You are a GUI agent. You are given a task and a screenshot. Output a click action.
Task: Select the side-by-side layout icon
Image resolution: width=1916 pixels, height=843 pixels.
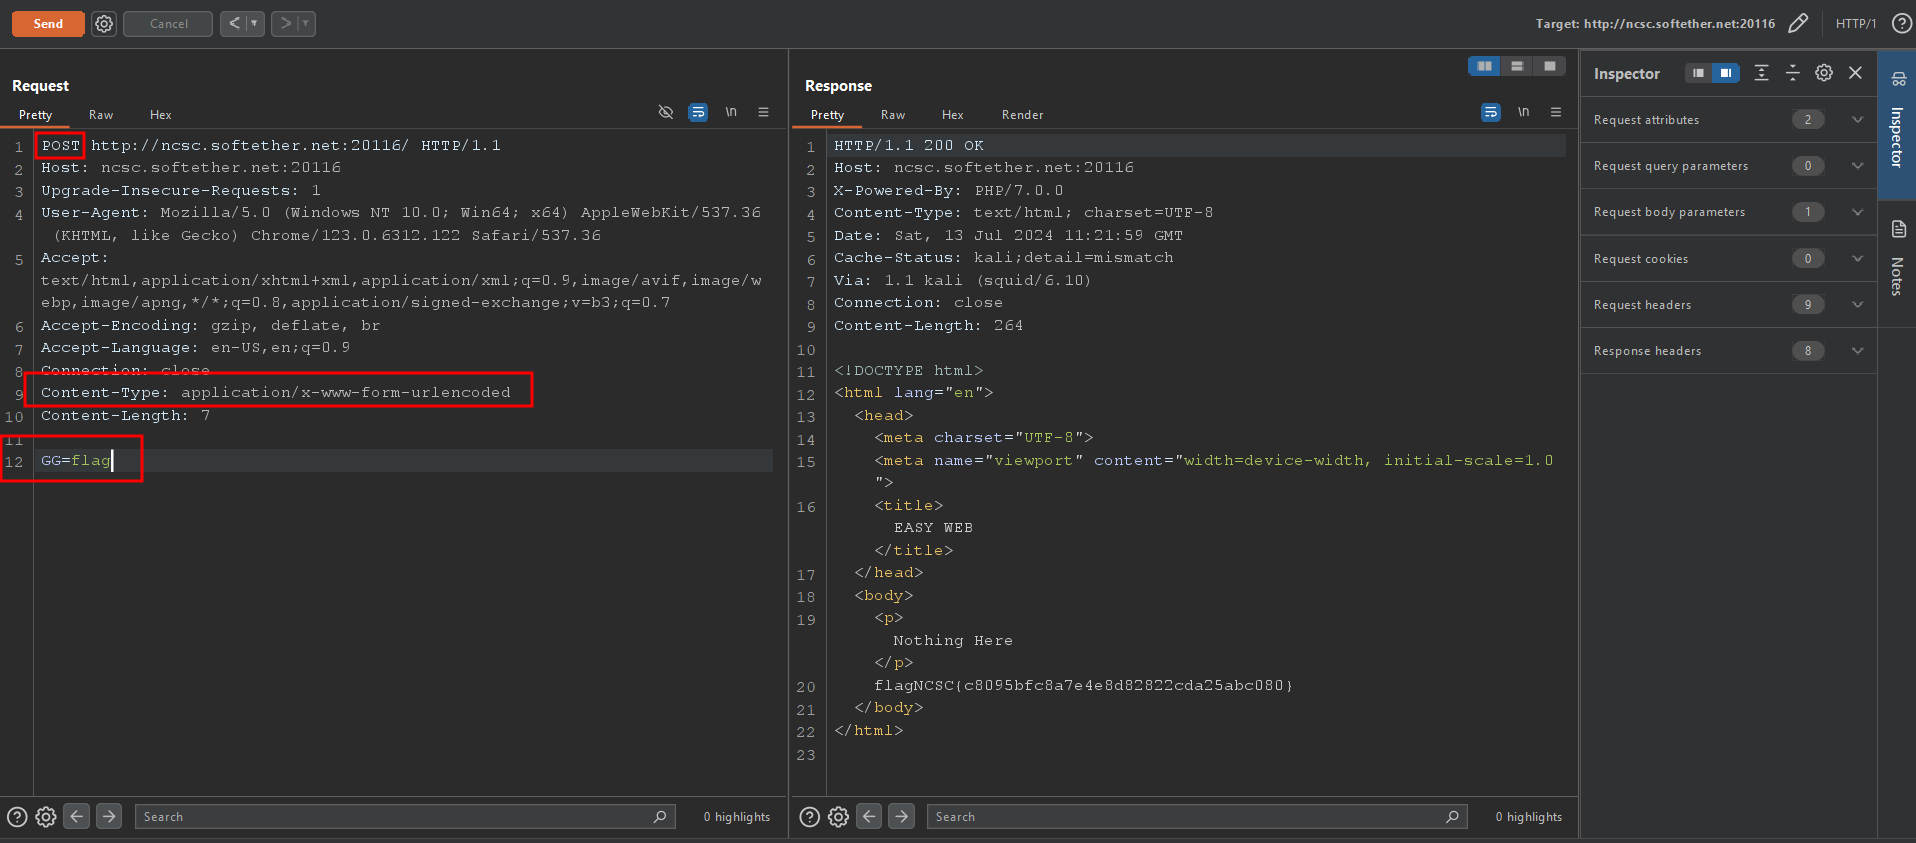point(1484,66)
